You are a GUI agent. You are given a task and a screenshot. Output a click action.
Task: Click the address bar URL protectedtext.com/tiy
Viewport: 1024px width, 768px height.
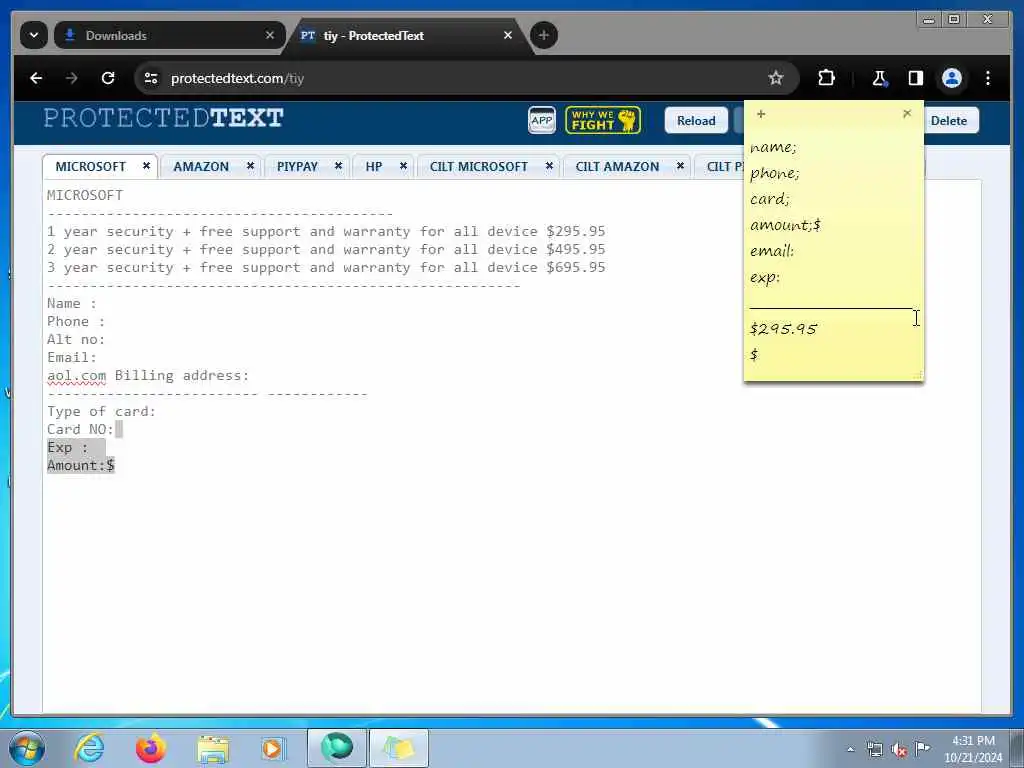[x=237, y=78]
